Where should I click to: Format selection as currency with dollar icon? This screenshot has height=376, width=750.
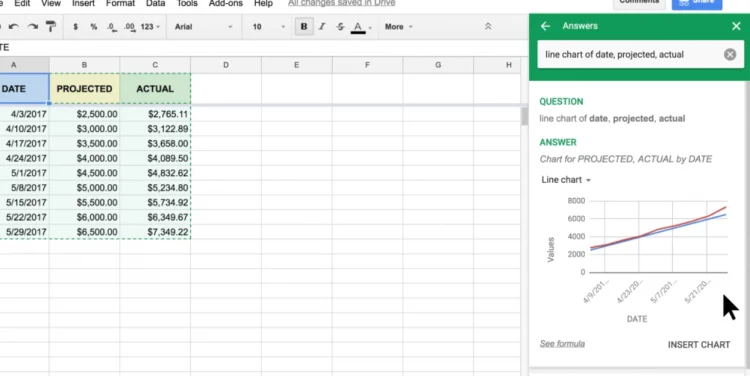click(x=75, y=27)
